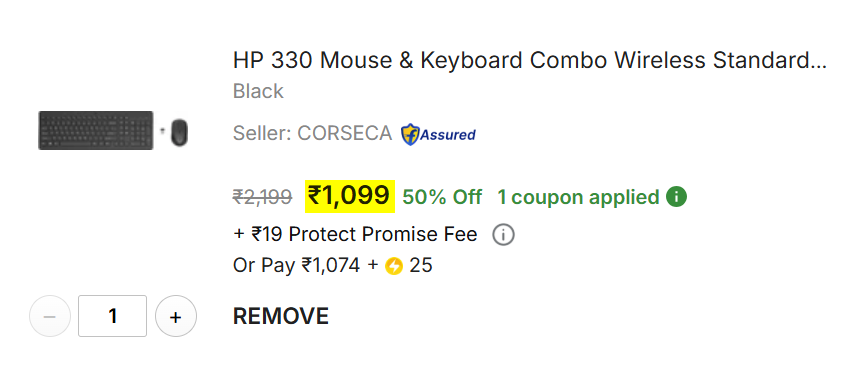Open the HP 330 Mouse & Keyboard title
844x366 pixels.
[x=530, y=61]
